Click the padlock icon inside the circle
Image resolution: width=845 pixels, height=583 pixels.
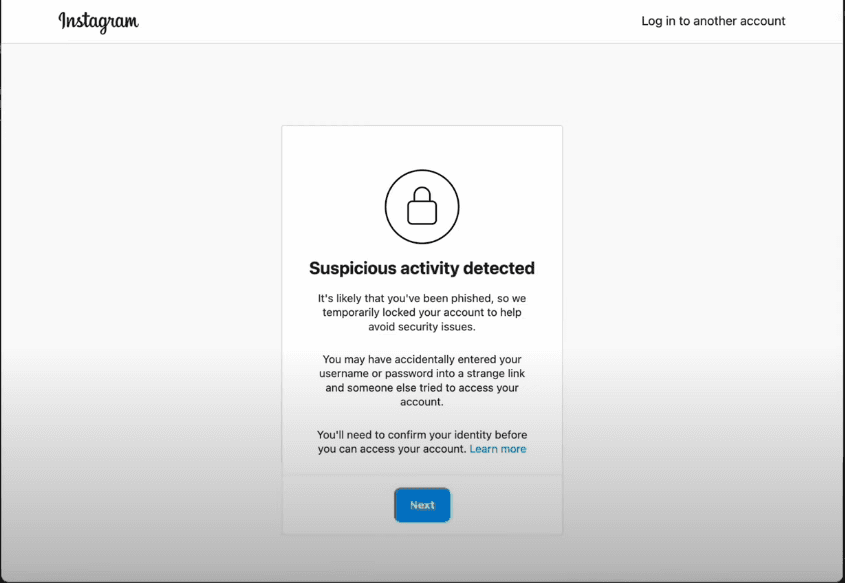pos(422,207)
